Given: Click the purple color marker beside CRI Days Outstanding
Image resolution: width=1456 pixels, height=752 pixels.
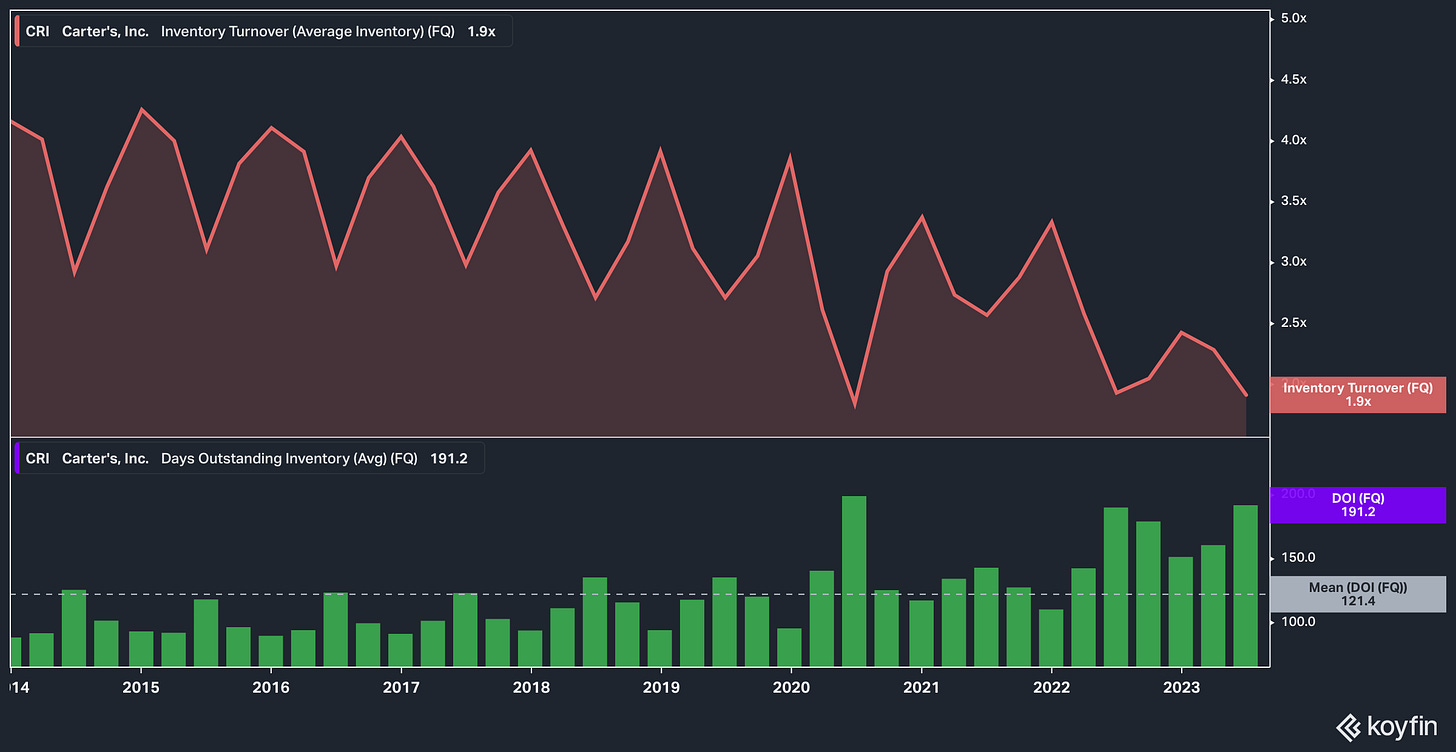Looking at the screenshot, I should click(18, 458).
